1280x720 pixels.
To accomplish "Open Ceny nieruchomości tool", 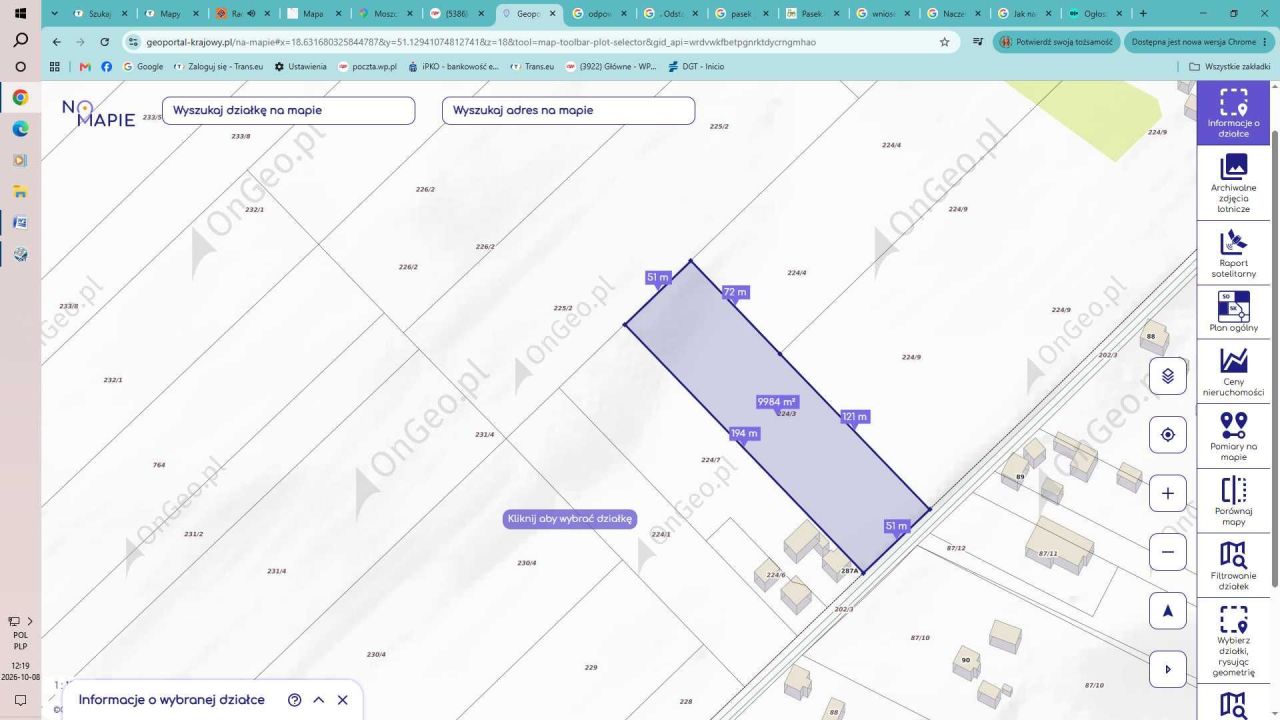I will tap(1233, 372).
